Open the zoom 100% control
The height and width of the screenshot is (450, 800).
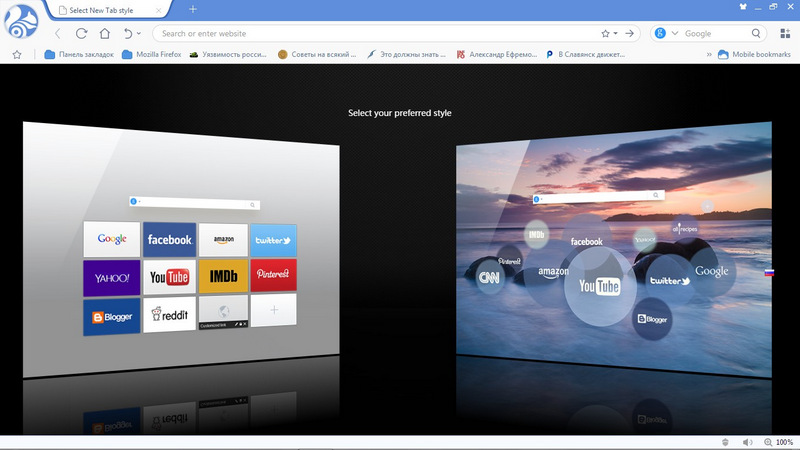pos(779,442)
